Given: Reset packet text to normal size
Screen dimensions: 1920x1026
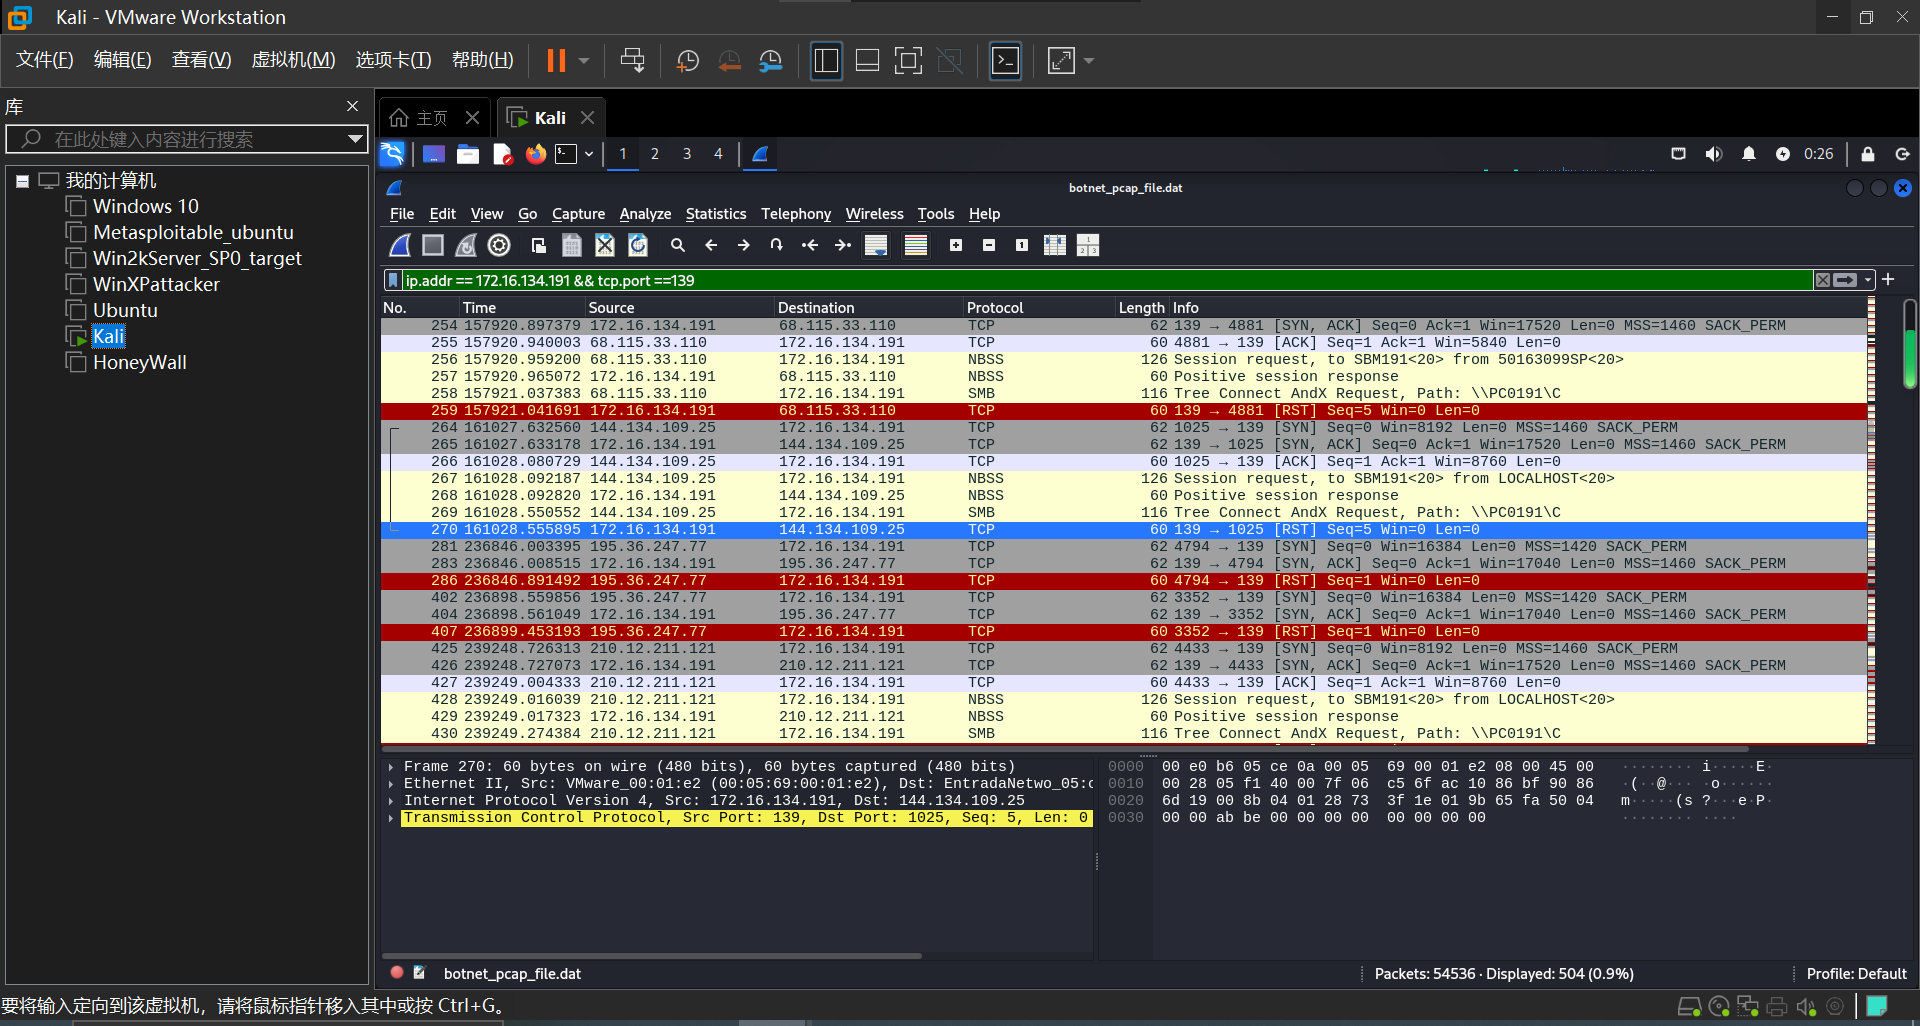Looking at the screenshot, I should (1022, 245).
